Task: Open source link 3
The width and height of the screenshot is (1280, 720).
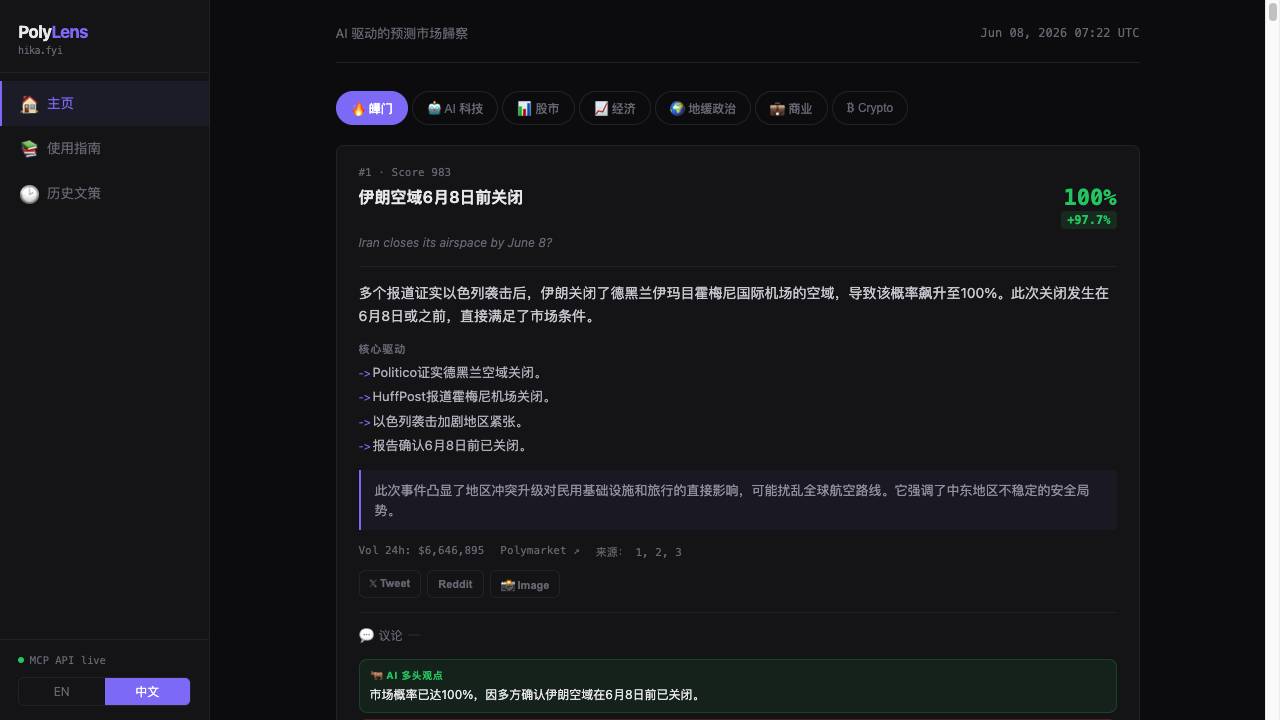Action: pyautogui.click(x=678, y=552)
